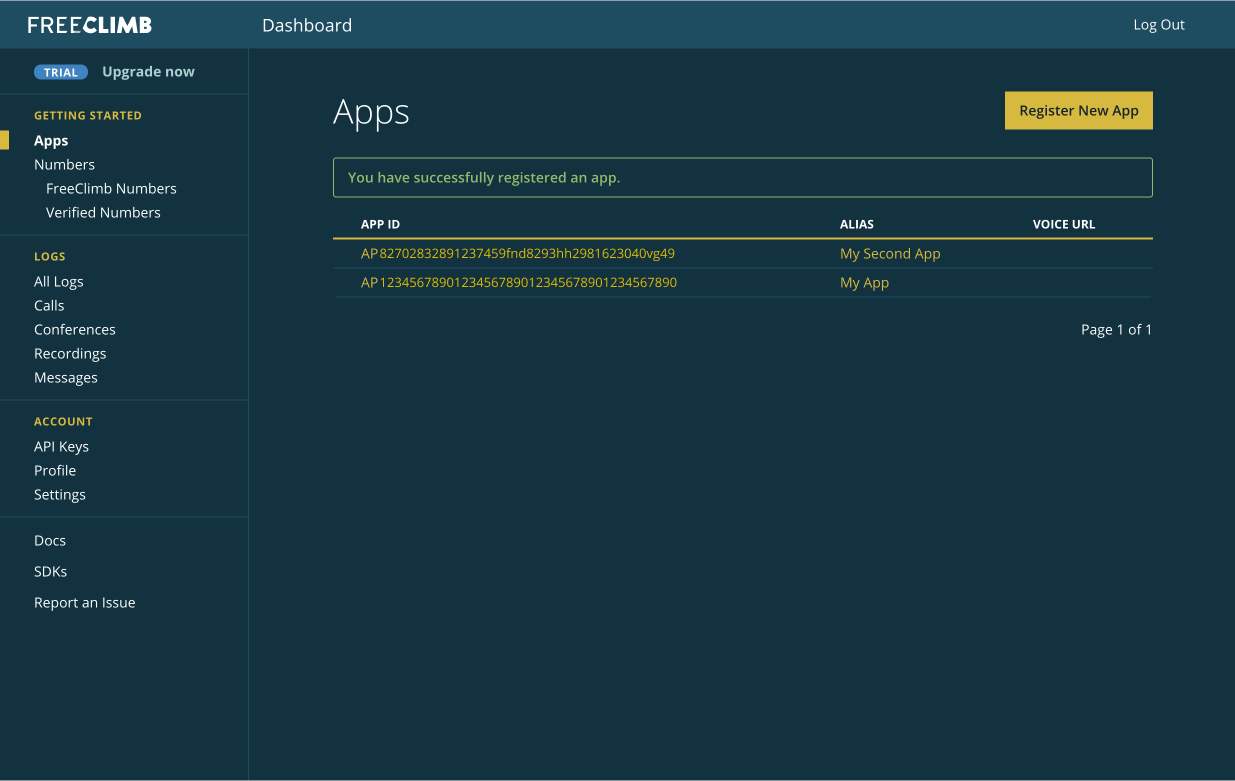
Task: Click the Apps page heading
Action: coord(371,112)
